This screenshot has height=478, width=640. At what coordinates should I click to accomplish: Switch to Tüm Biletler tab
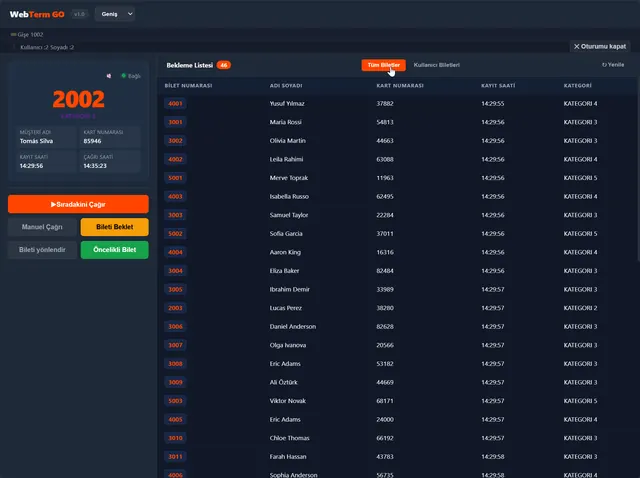click(383, 65)
